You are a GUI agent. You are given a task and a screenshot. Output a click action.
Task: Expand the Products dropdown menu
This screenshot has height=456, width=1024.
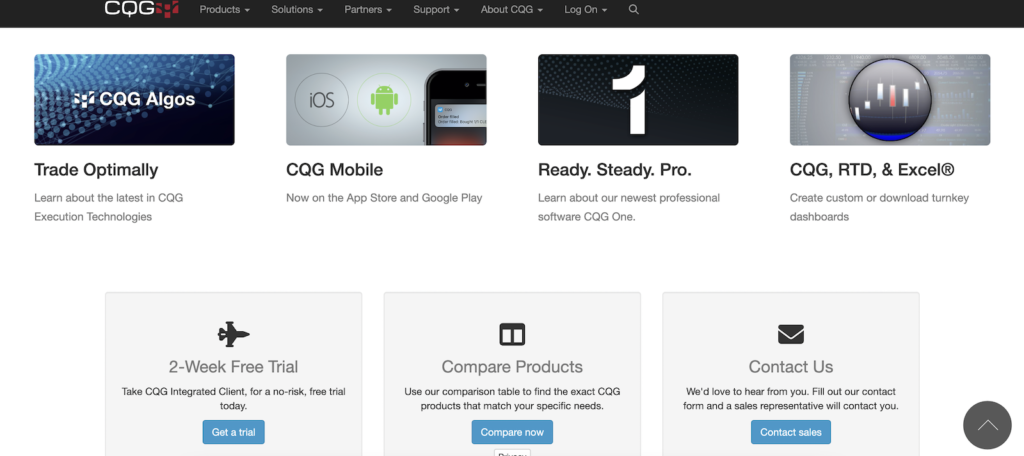point(225,10)
